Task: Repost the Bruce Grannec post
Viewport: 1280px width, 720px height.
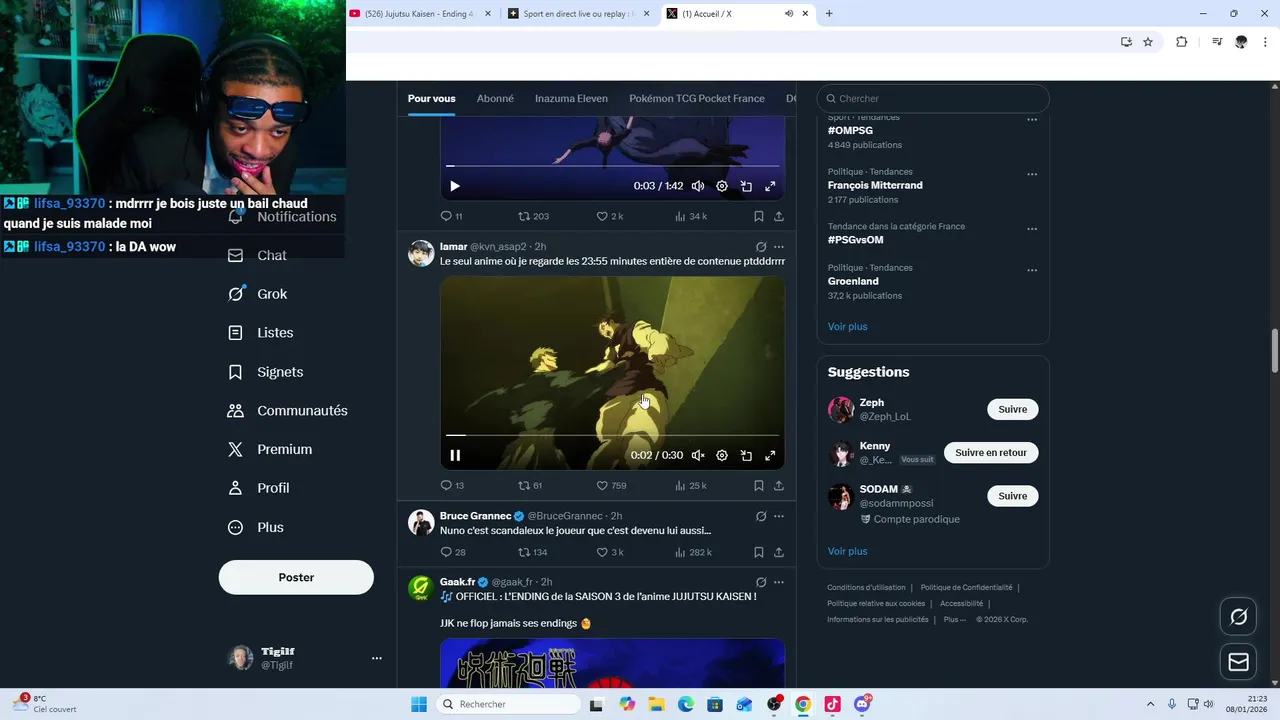Action: 532,552
